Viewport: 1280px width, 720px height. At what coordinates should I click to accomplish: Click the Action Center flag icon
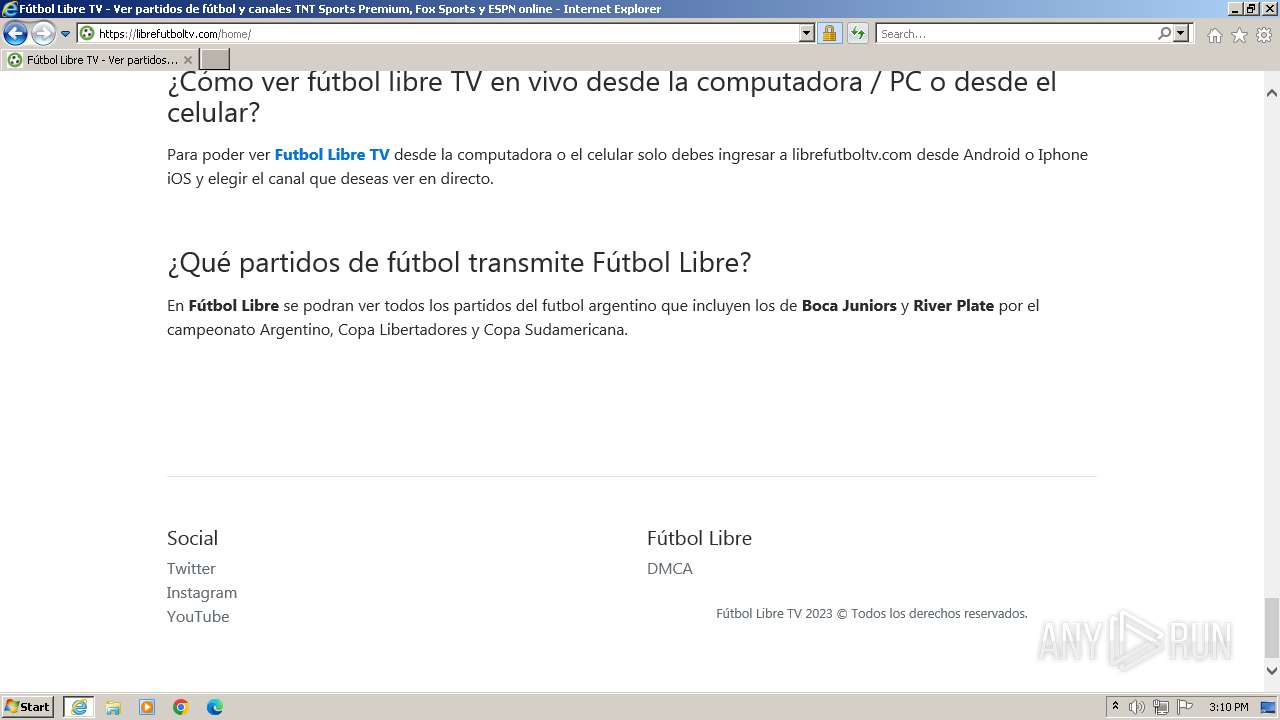[x=1185, y=707]
